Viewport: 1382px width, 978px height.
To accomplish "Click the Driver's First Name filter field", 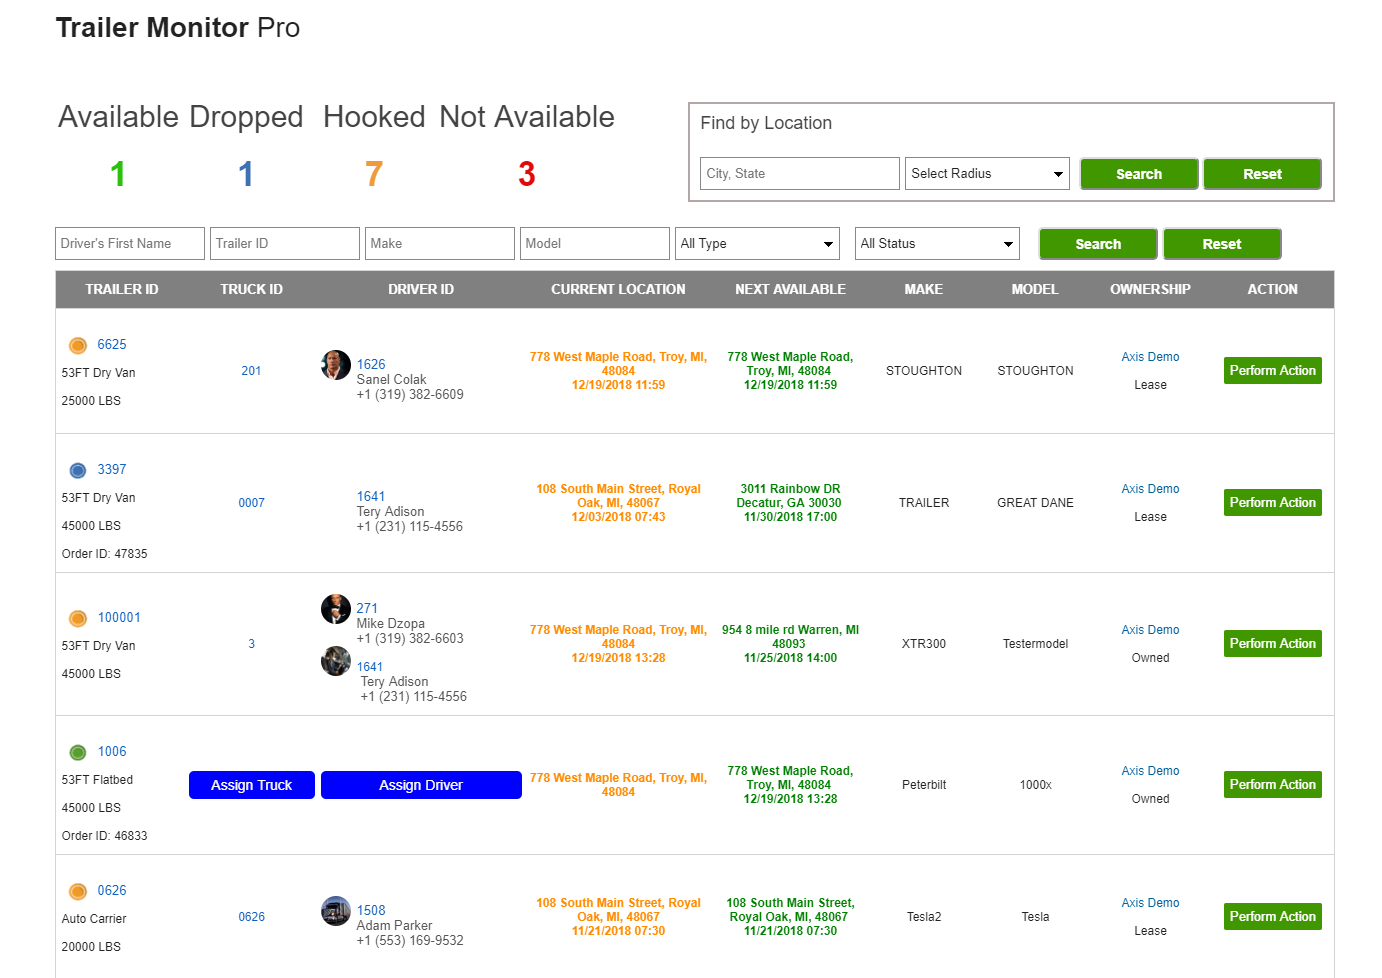I will pos(130,243).
